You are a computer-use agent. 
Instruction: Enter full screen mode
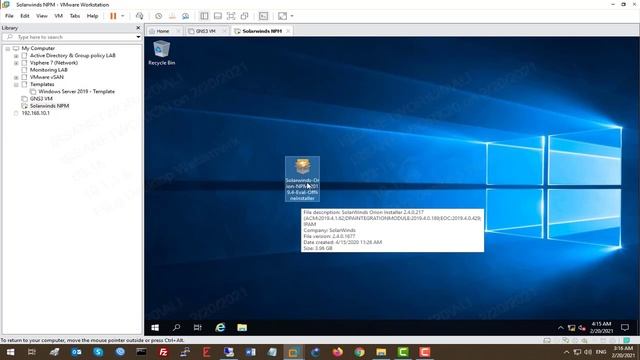click(x=231, y=16)
